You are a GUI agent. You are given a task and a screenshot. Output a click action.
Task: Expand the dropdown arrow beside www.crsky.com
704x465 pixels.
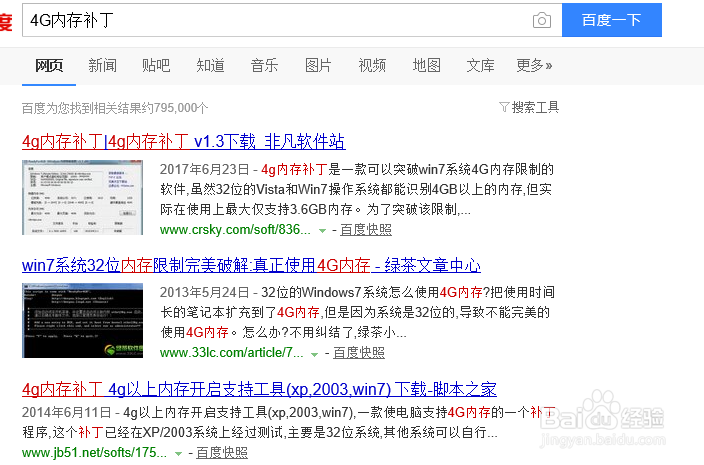click(x=322, y=231)
